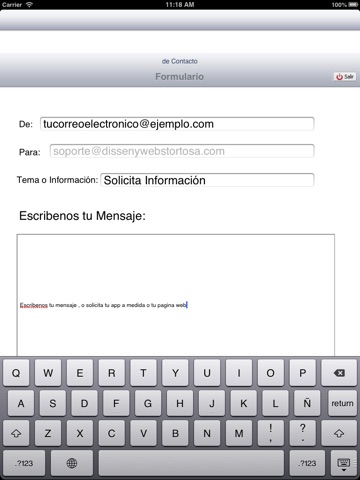Place cursor in the message text area
The height and width of the screenshot is (480, 360).
tap(176, 295)
